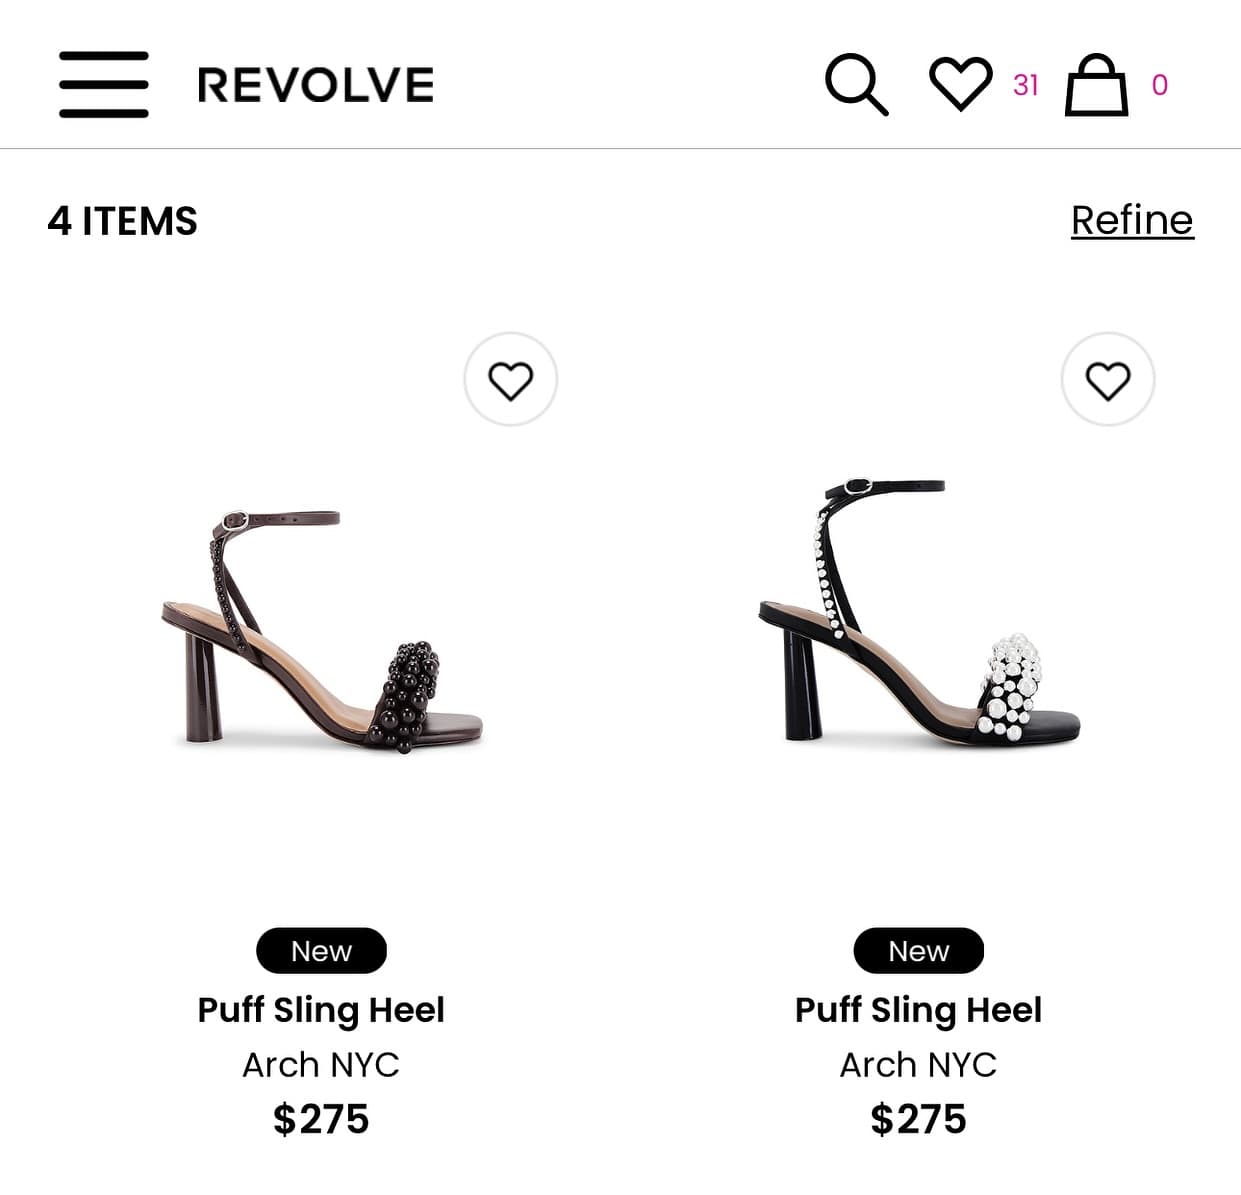
Task: Click the $275 price of right heel
Action: [918, 1119]
